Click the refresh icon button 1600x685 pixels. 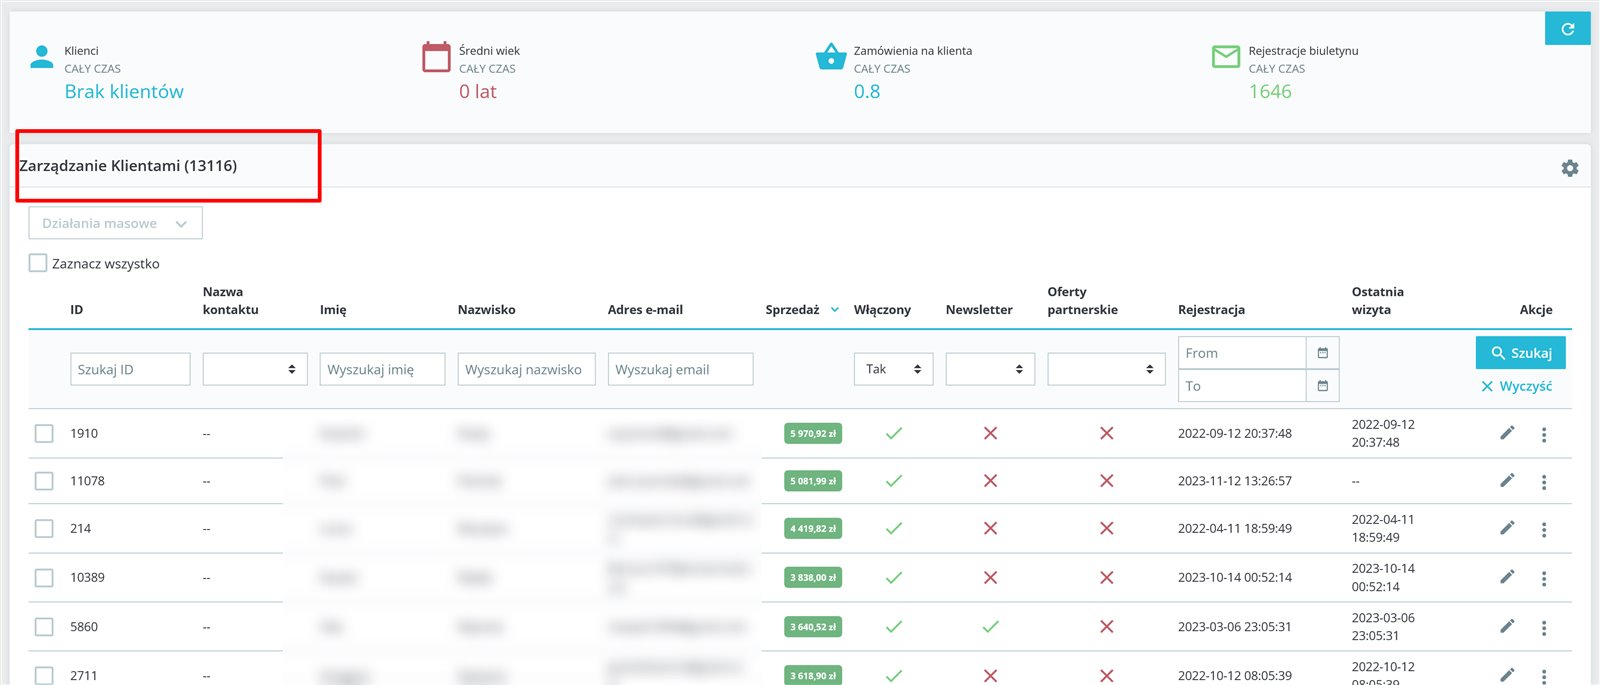pos(1567,29)
